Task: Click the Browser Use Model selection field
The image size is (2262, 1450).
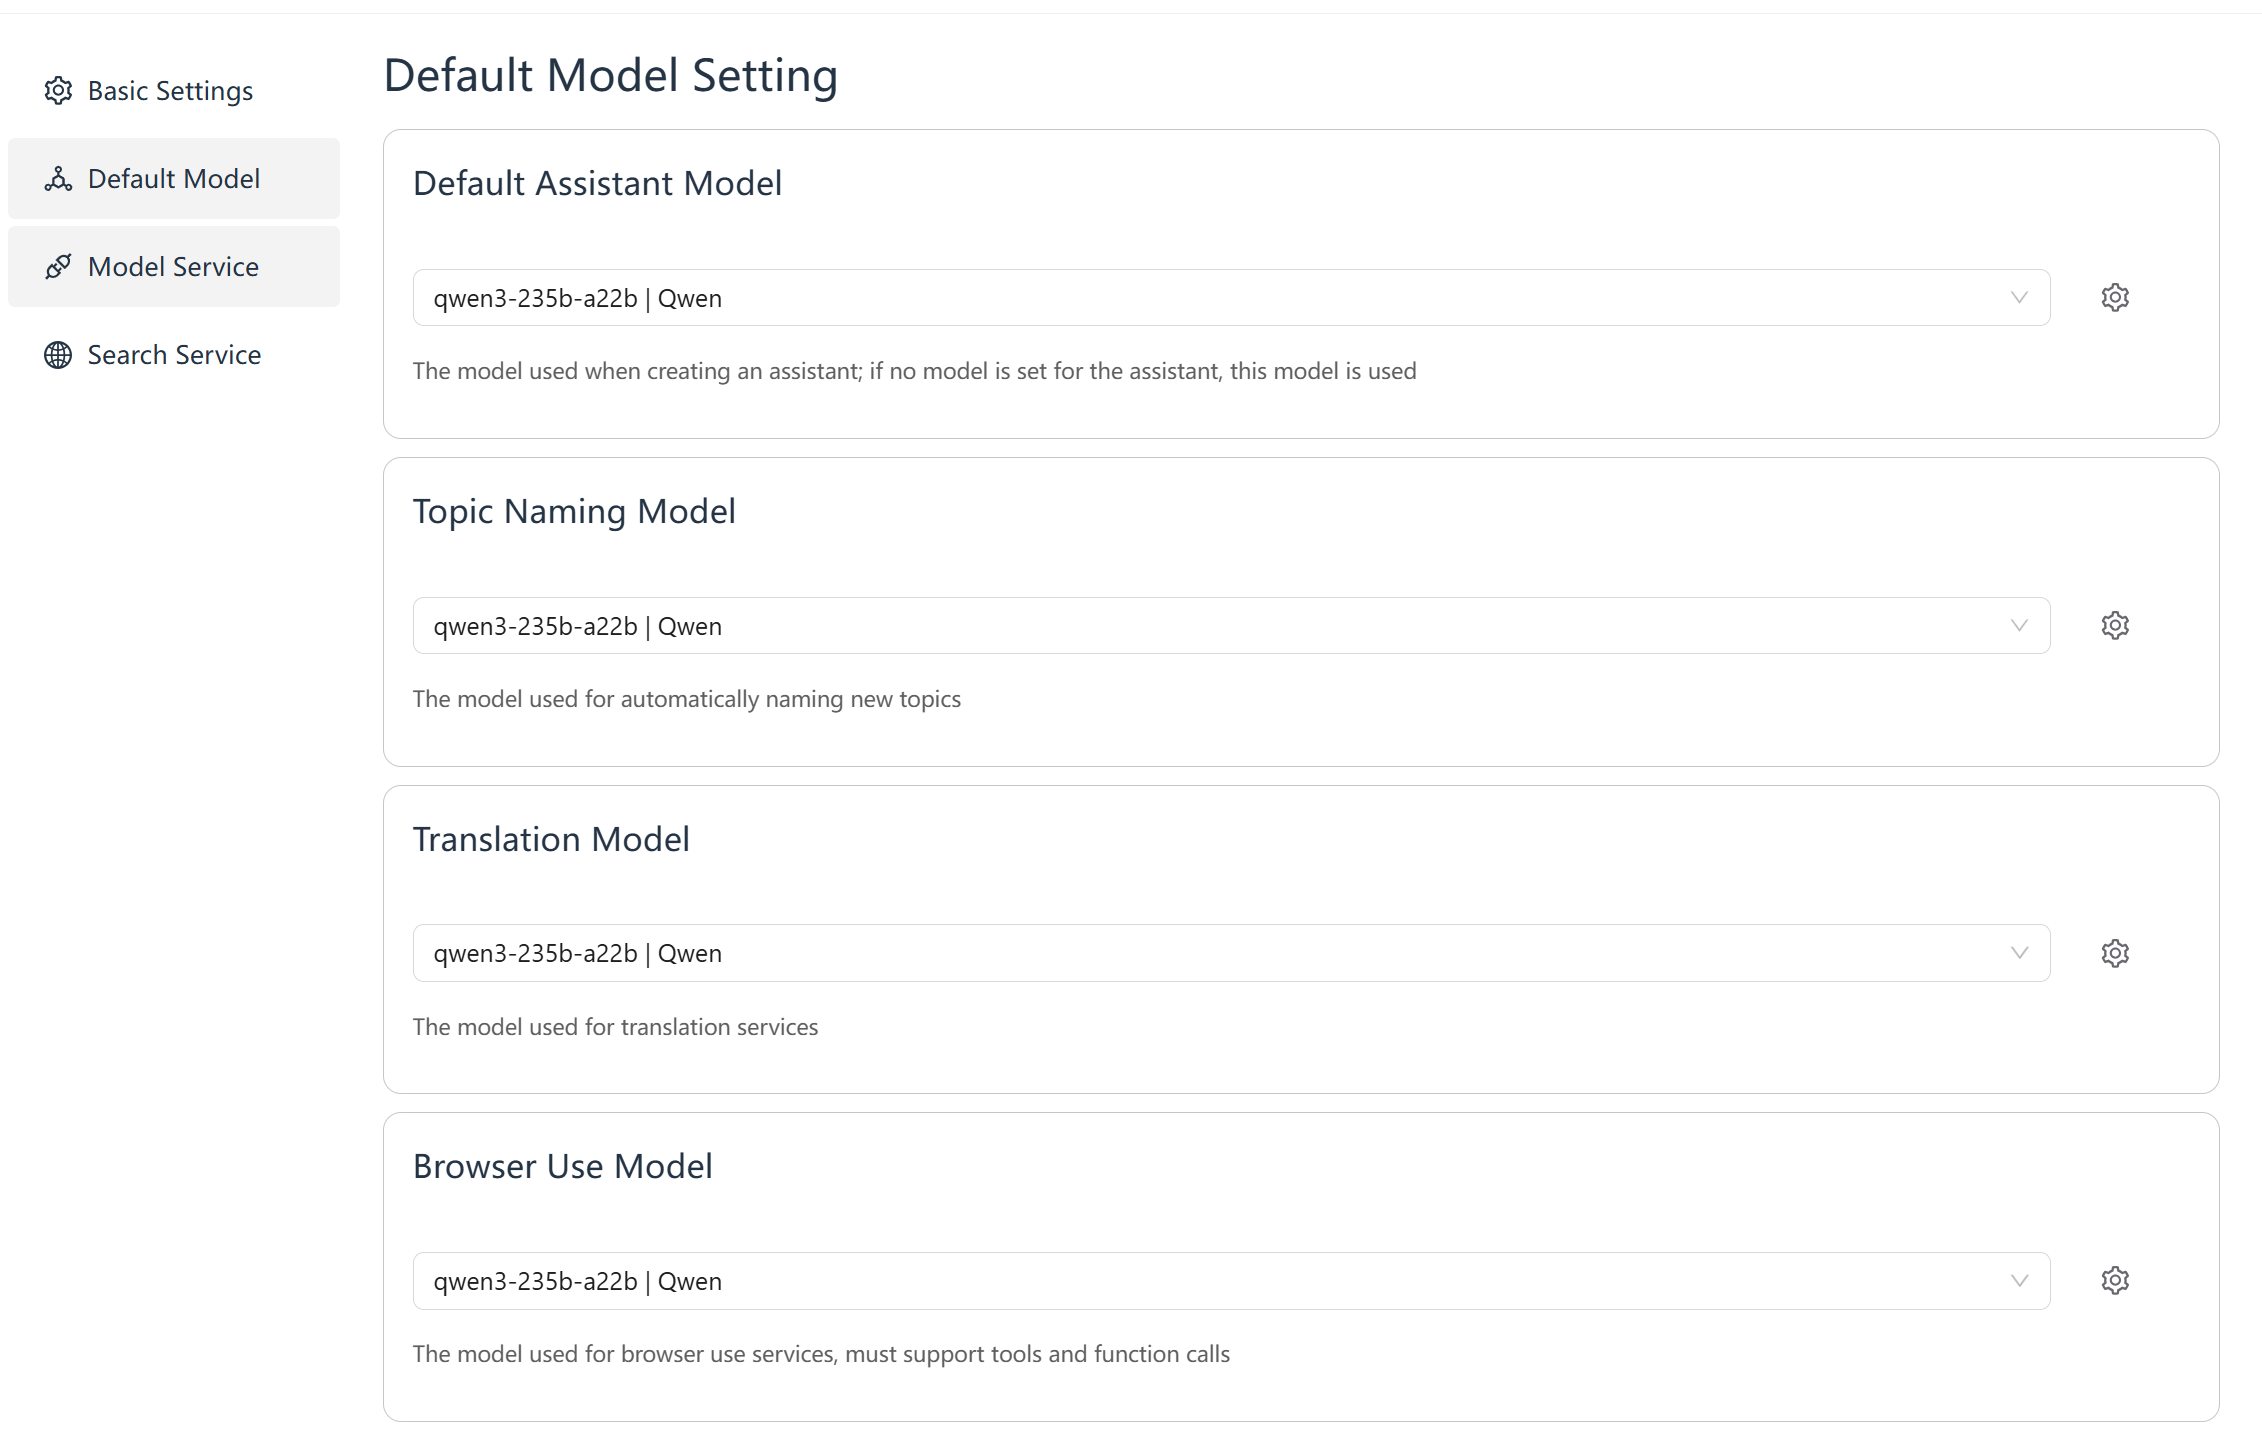Action: 1200,1281
